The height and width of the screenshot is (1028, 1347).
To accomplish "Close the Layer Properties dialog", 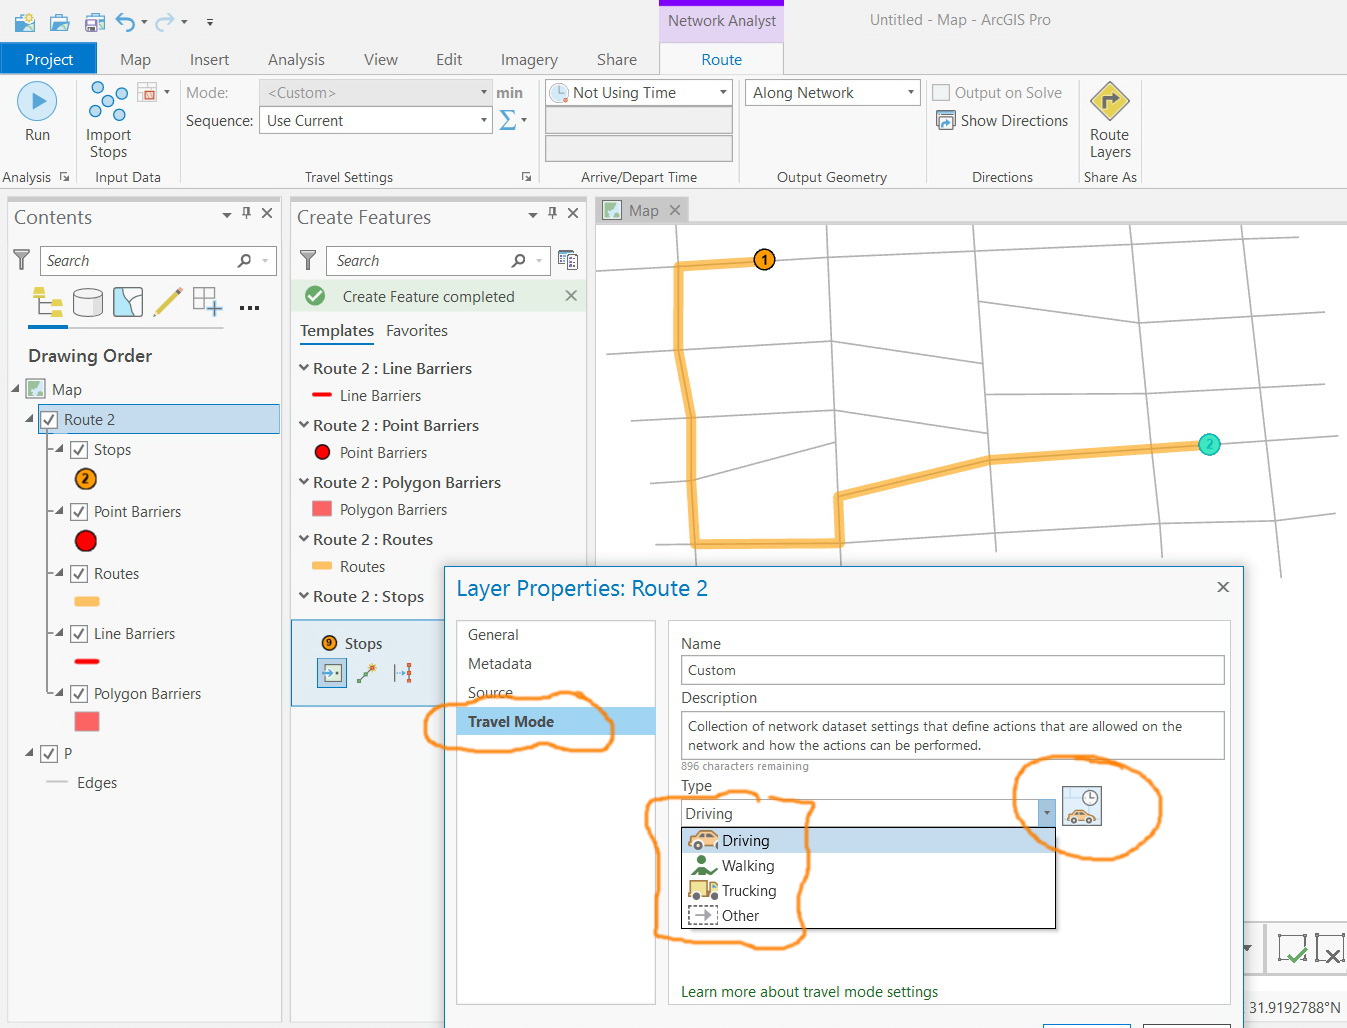I will pyautogui.click(x=1222, y=587).
